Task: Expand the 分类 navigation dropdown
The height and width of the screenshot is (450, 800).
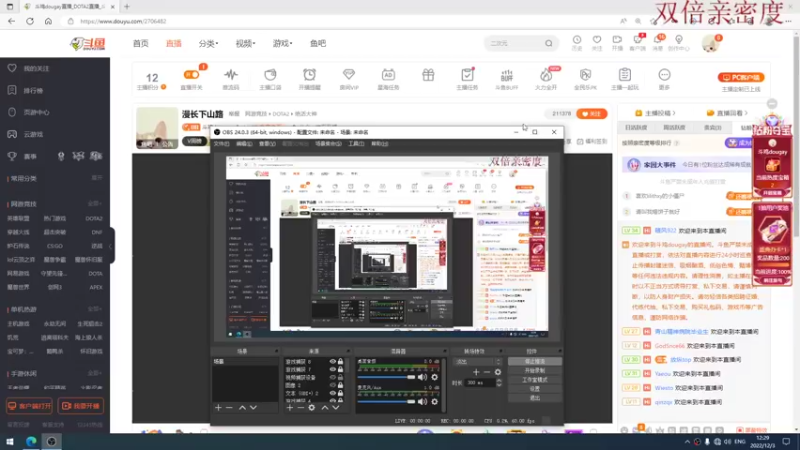Action: 208,43
